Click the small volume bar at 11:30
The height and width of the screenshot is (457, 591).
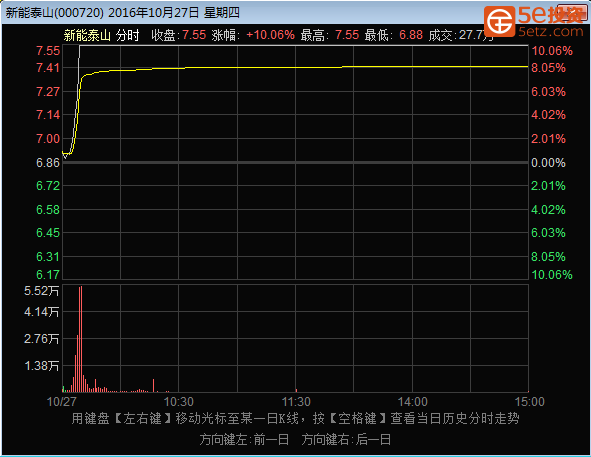click(296, 390)
